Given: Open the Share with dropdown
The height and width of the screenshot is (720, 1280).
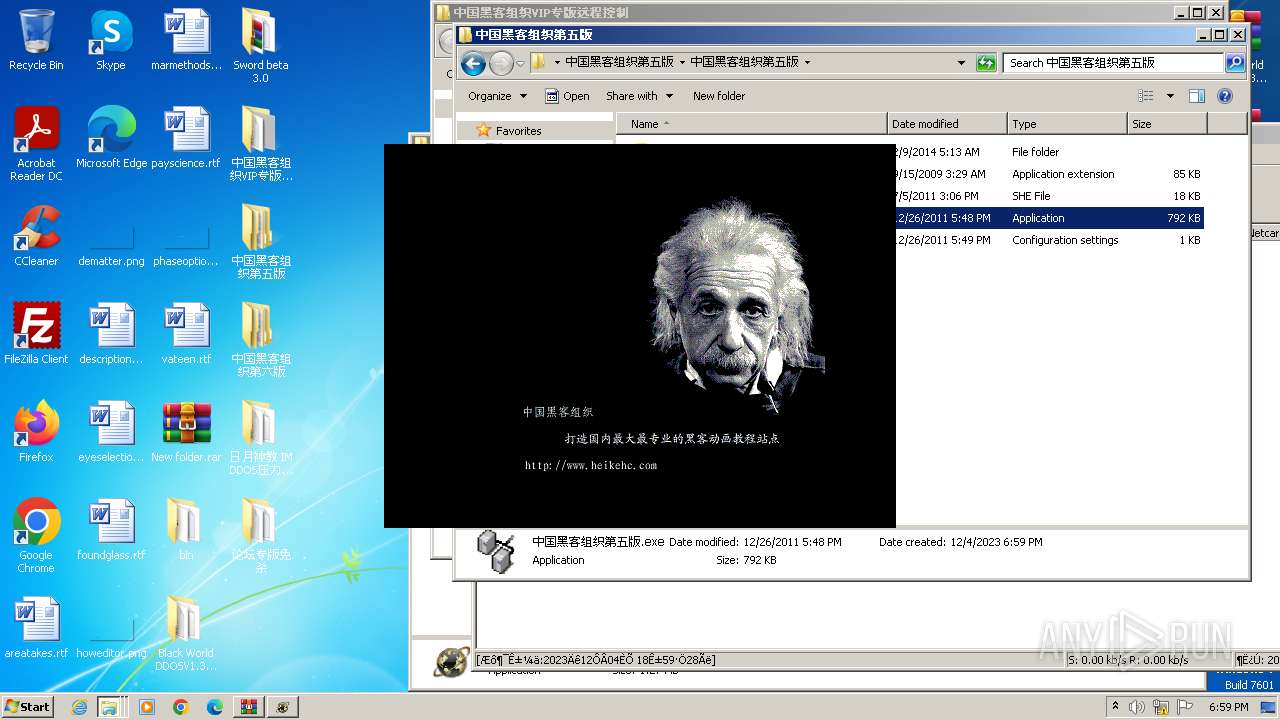Looking at the screenshot, I should pos(638,96).
